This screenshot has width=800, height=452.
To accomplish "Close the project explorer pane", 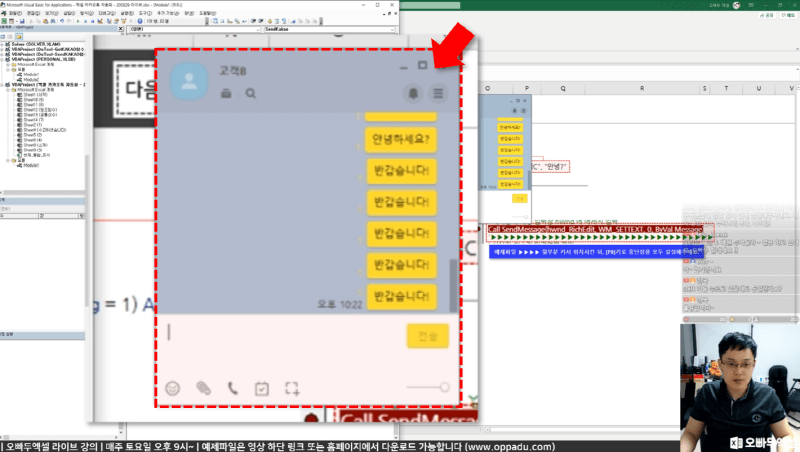I will (x=120, y=29).
